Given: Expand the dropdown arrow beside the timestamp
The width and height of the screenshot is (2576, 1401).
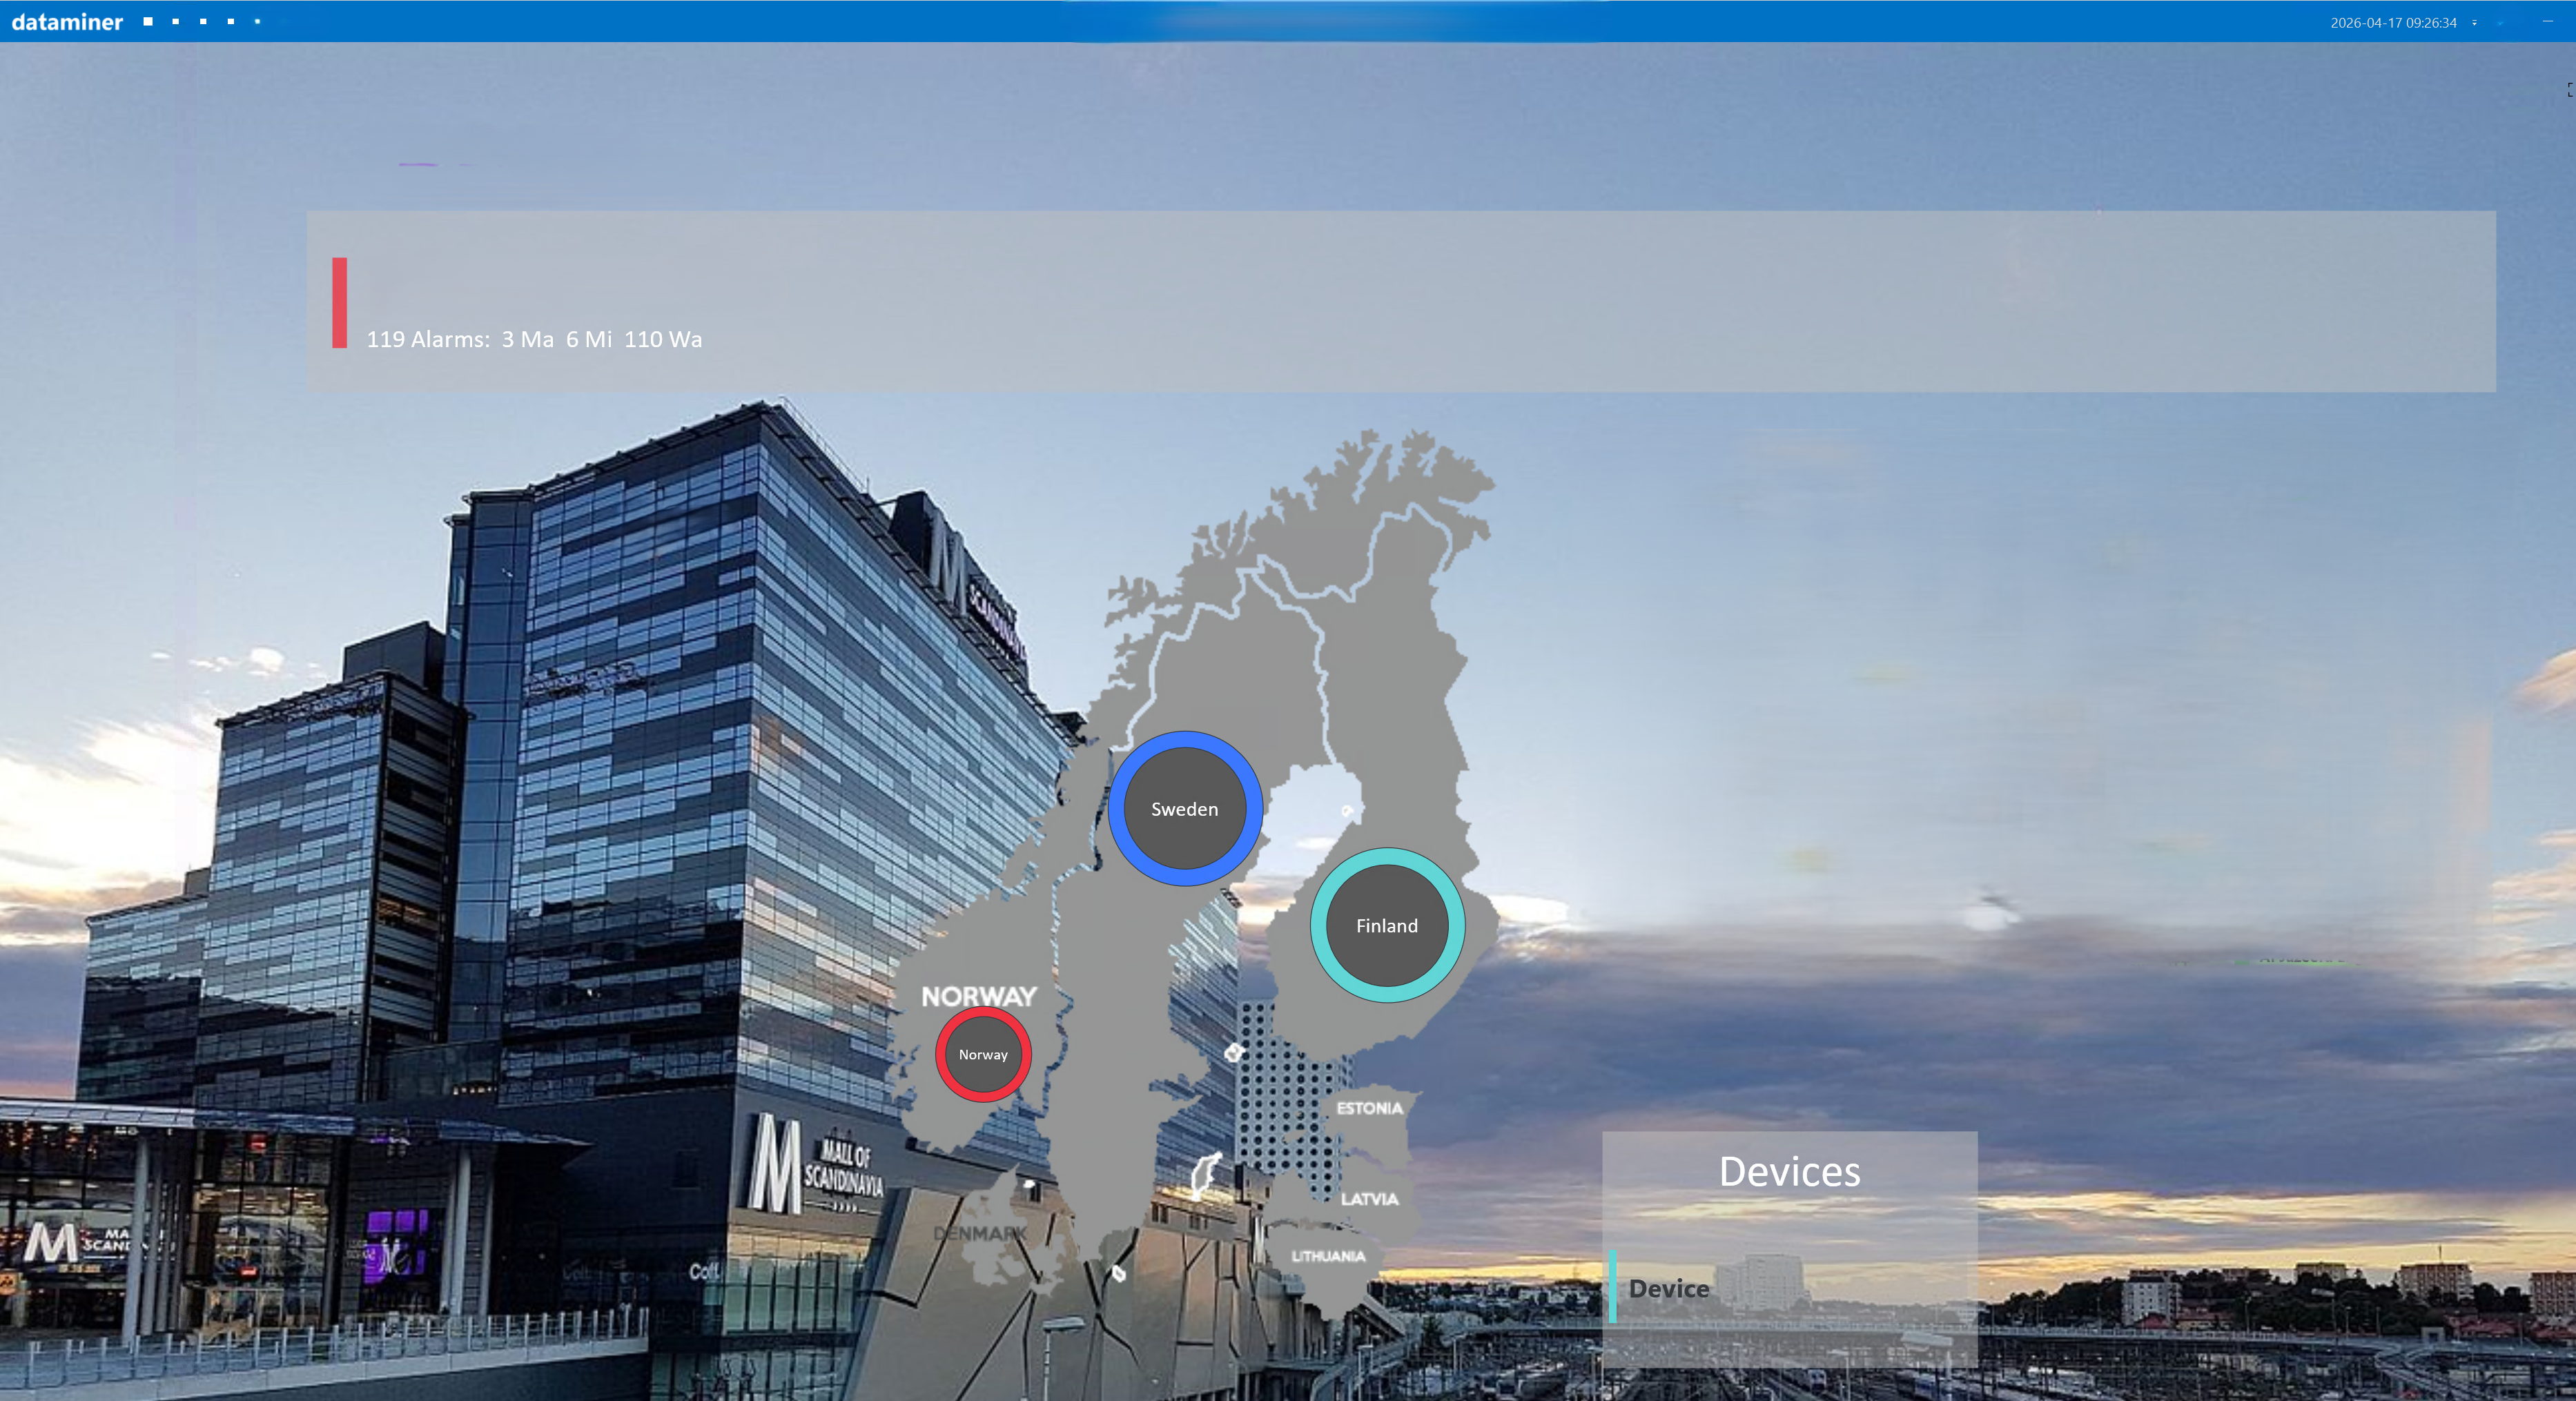Looking at the screenshot, I should (2474, 22).
